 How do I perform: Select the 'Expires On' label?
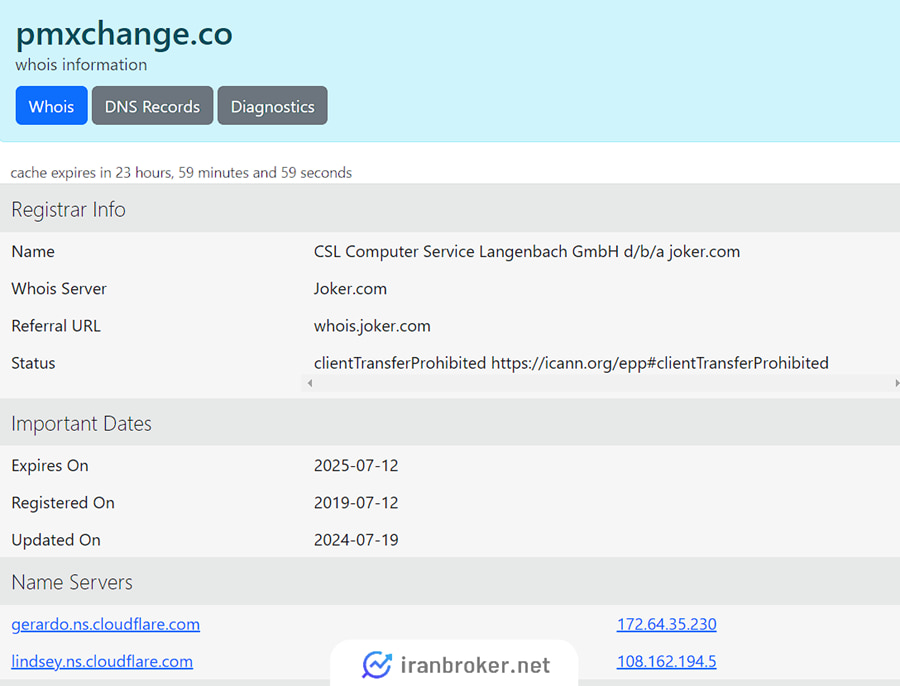pyautogui.click(x=50, y=466)
